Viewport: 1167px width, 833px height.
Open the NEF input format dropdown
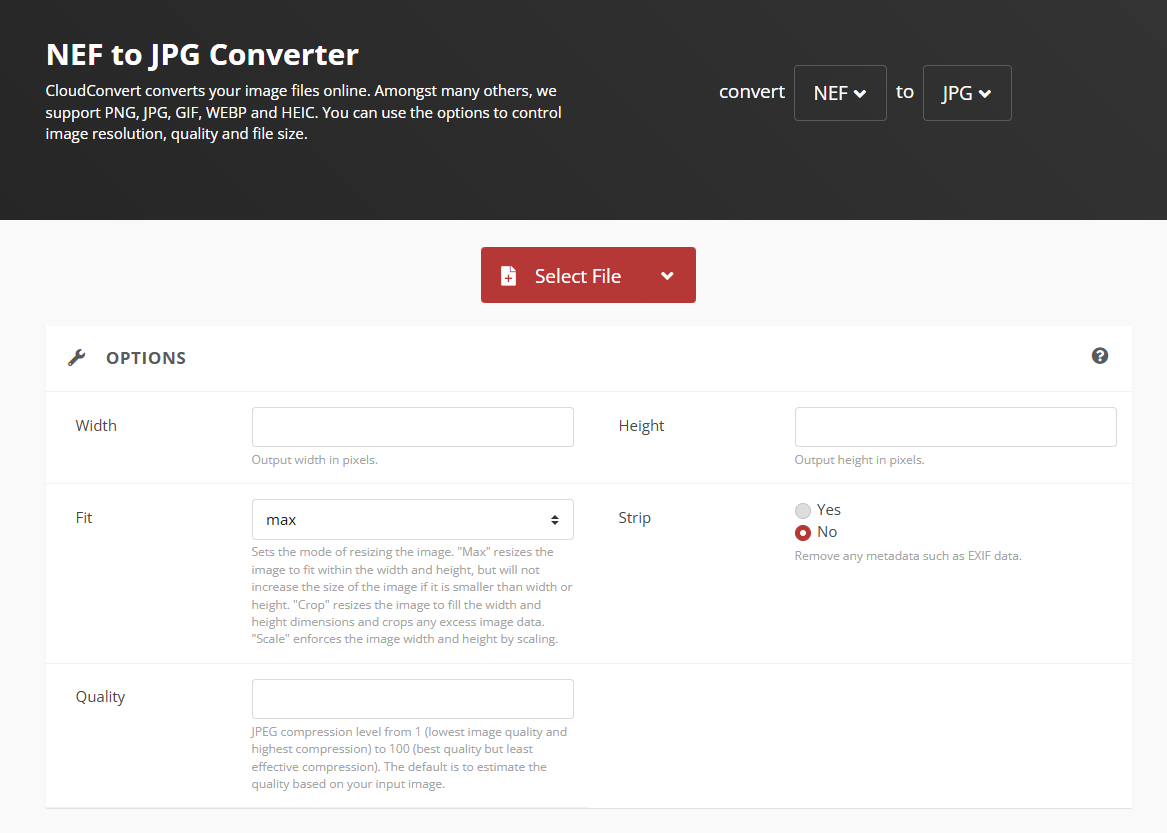(x=840, y=92)
